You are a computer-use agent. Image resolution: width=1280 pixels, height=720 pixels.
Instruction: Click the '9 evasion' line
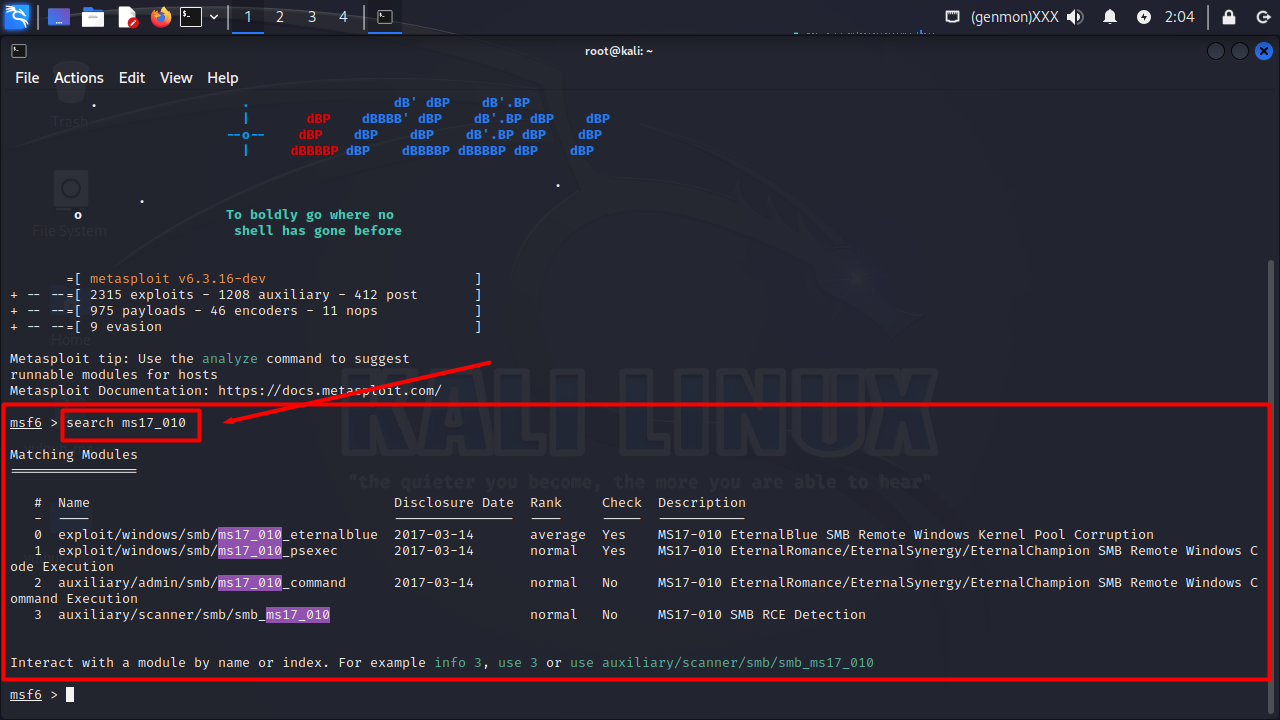tap(126, 327)
